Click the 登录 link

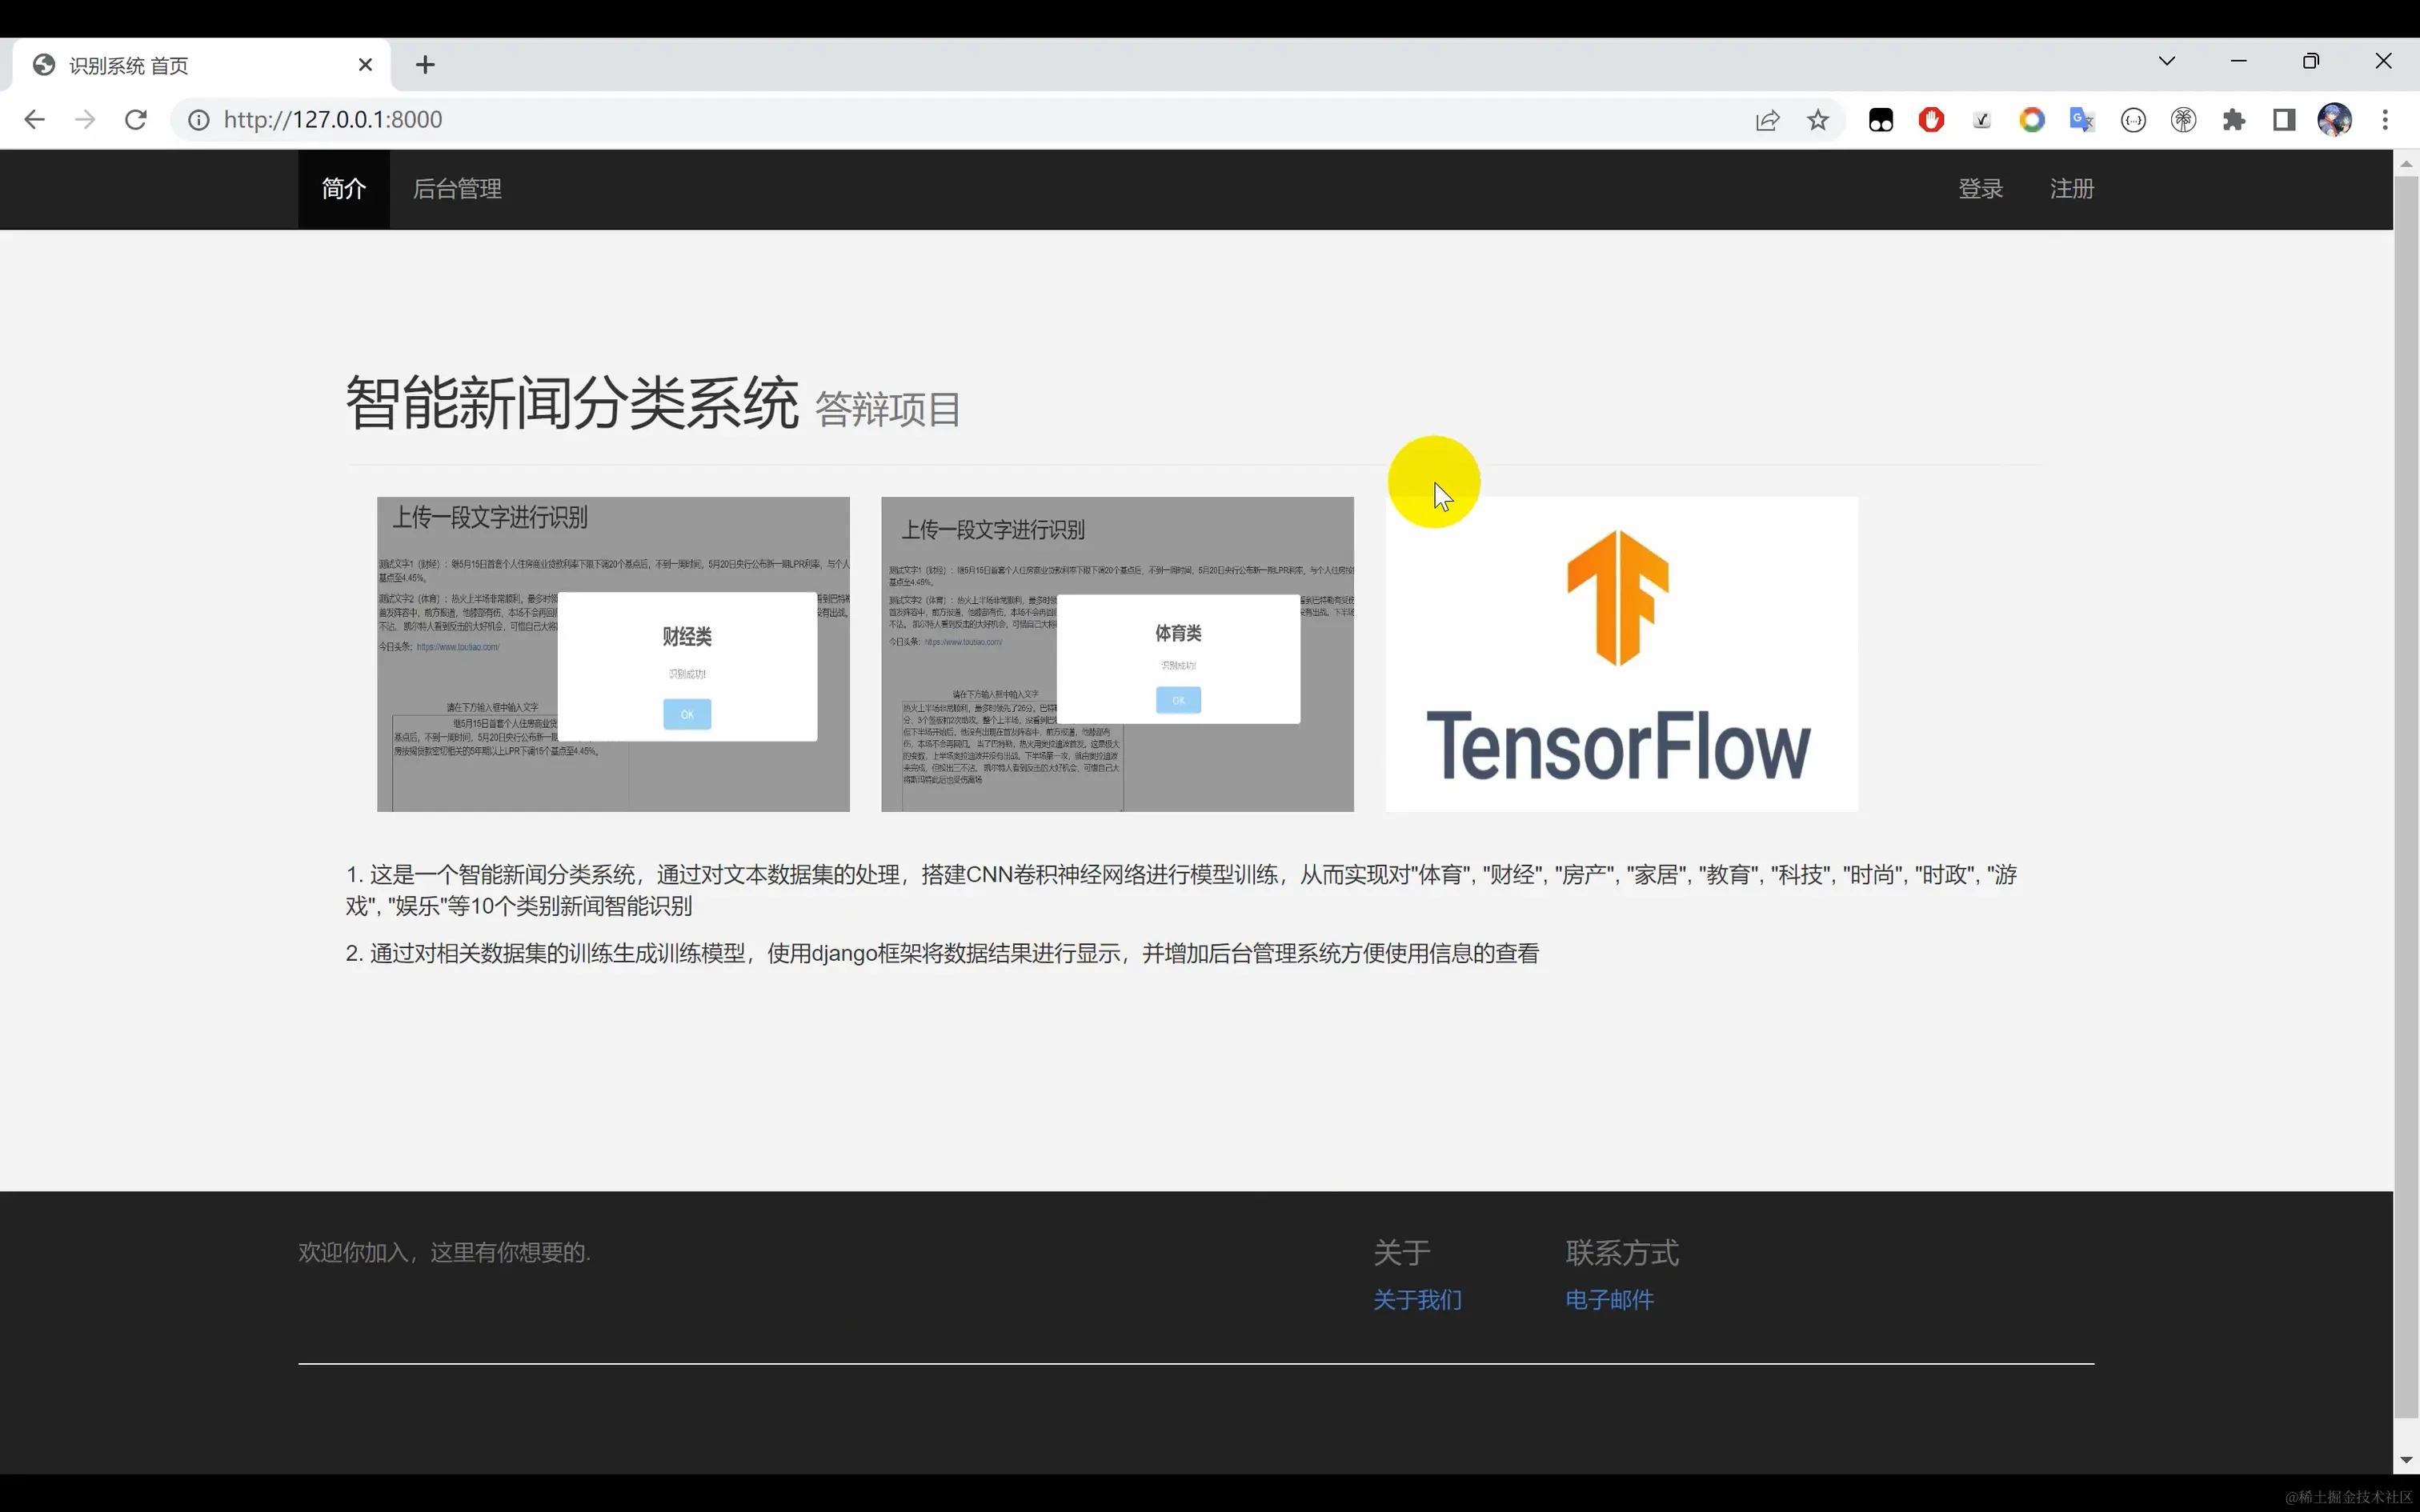[x=1980, y=189]
